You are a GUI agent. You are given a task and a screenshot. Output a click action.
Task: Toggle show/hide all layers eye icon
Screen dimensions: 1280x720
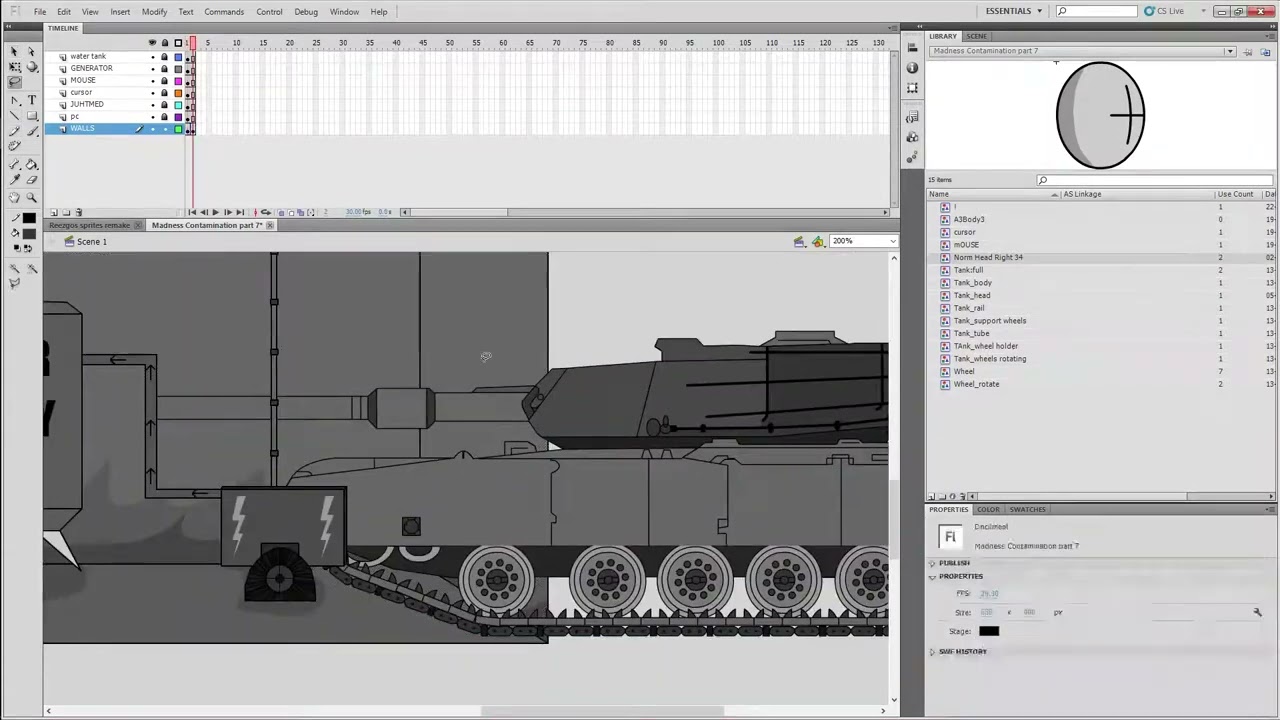153,43
